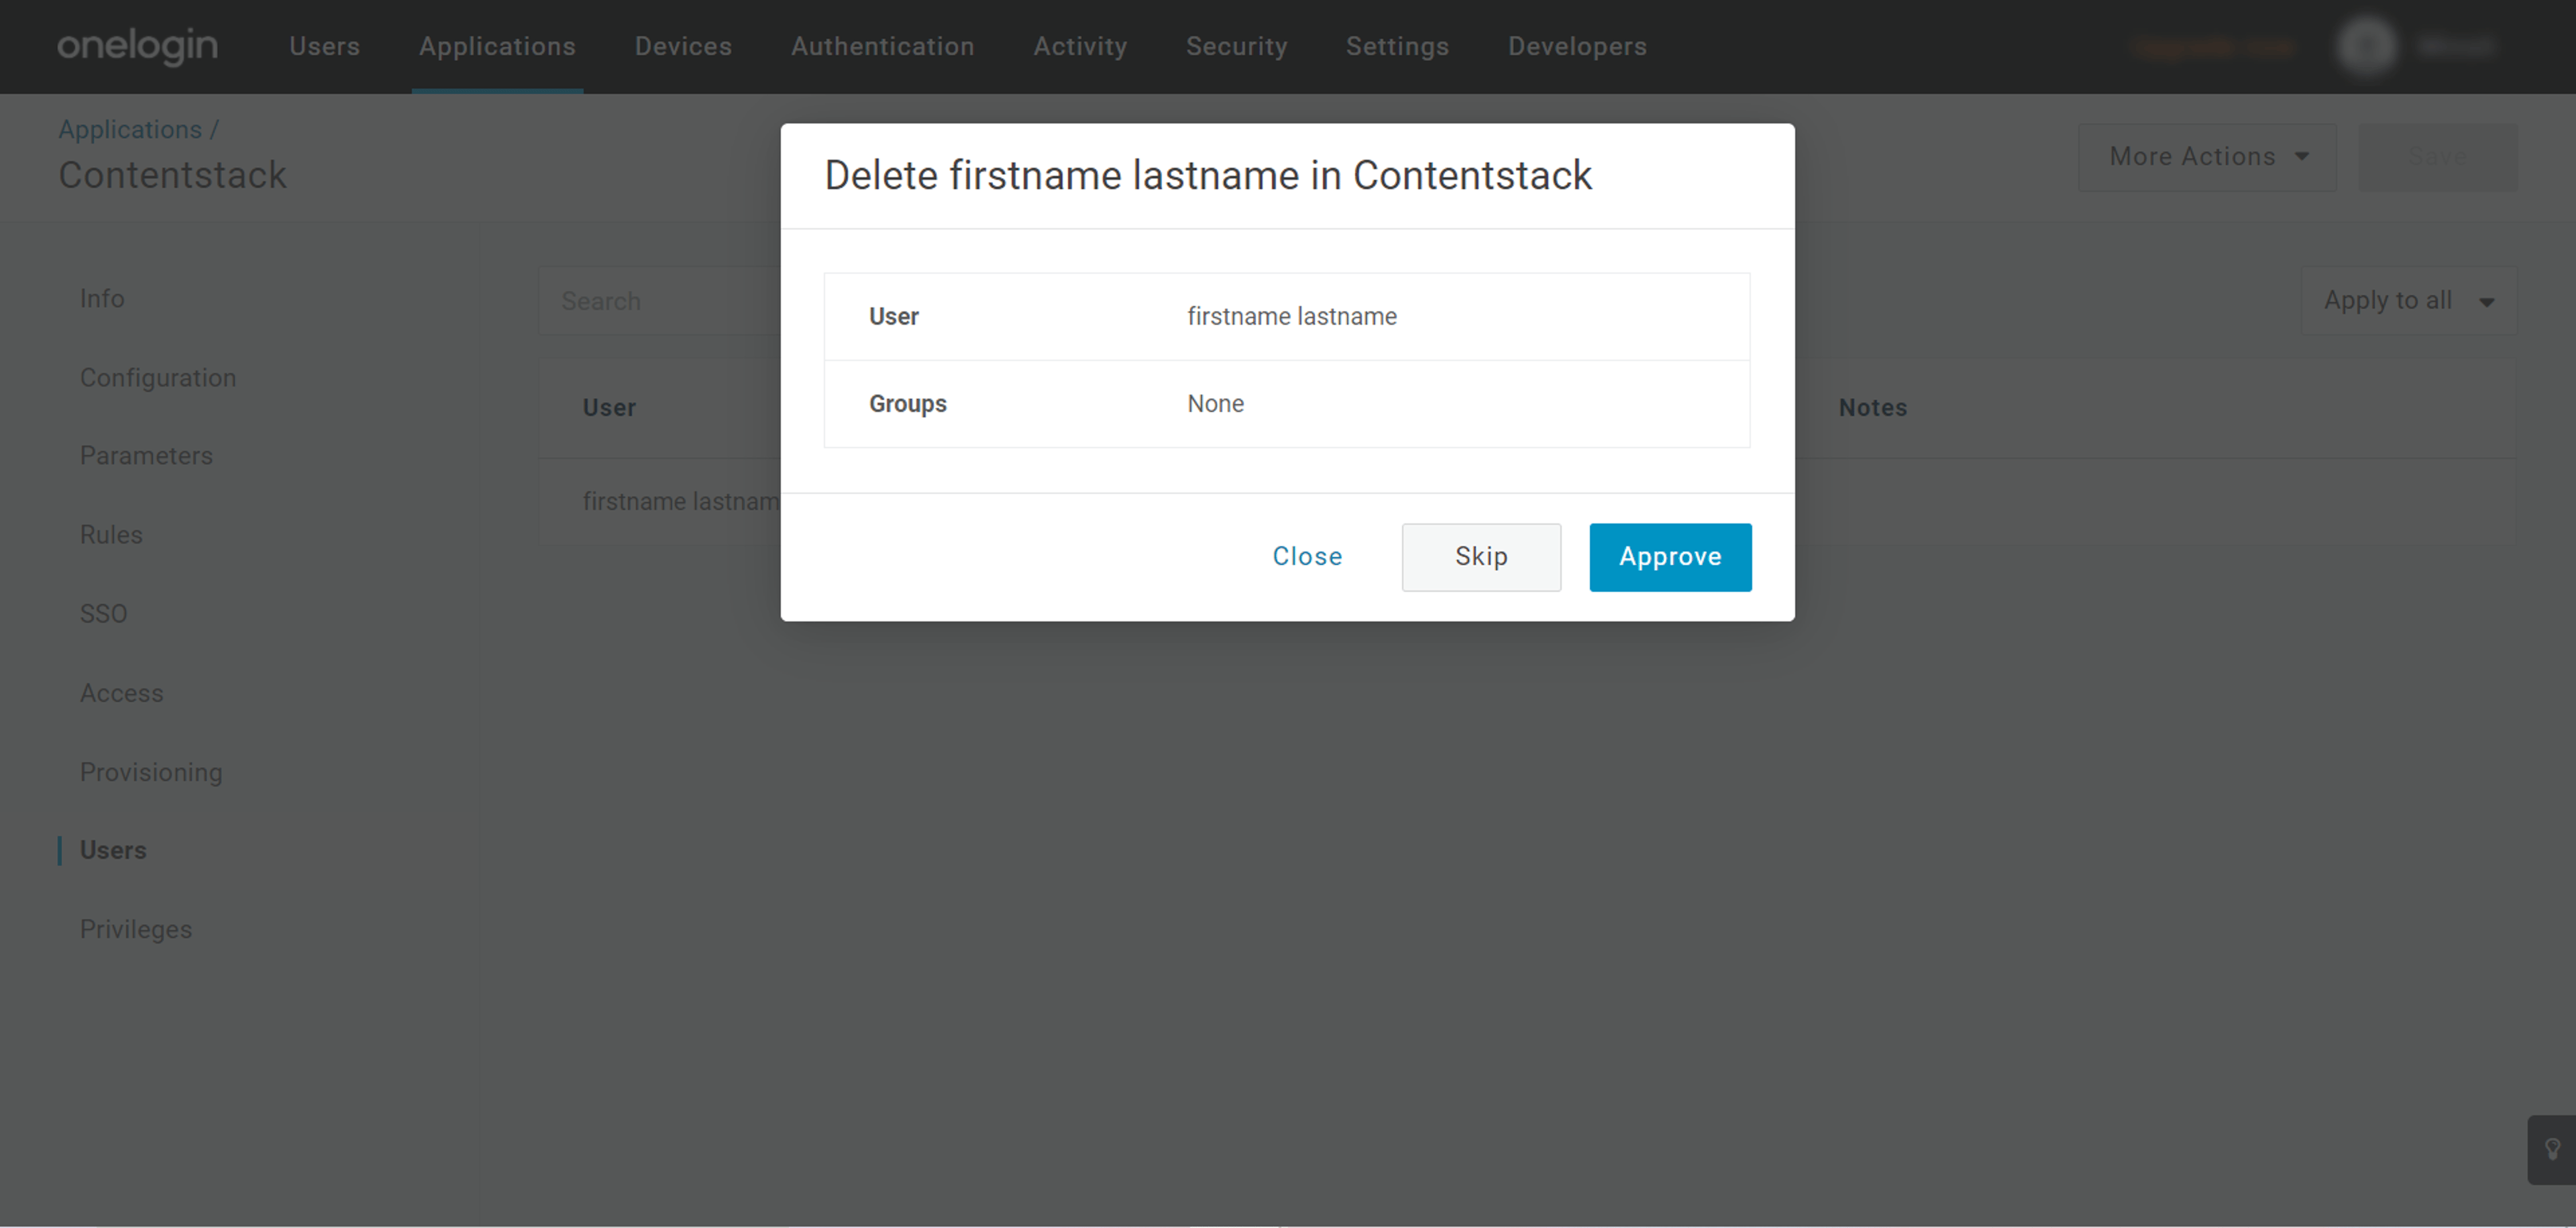Open the Security menu
2576x1228 pixels.
pyautogui.click(x=1236, y=46)
